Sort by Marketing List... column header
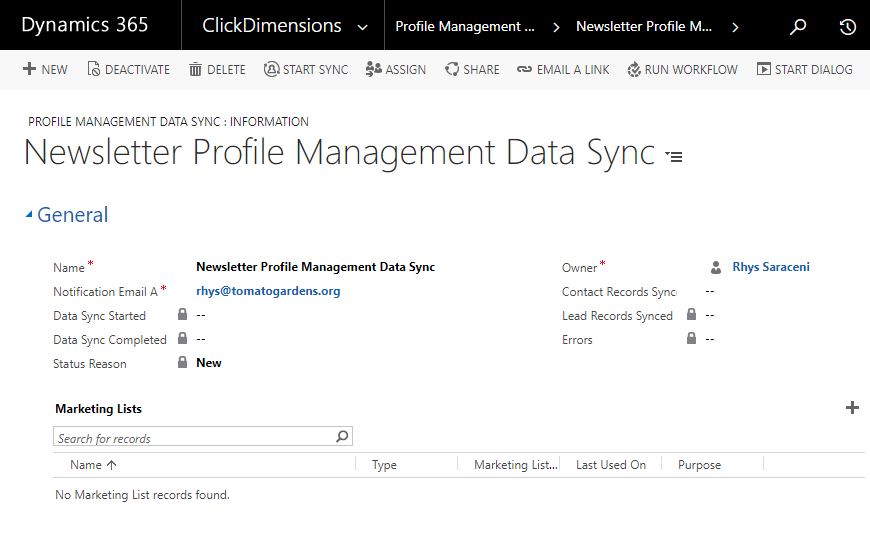Image resolution: width=870 pixels, height=548 pixels. [516, 465]
